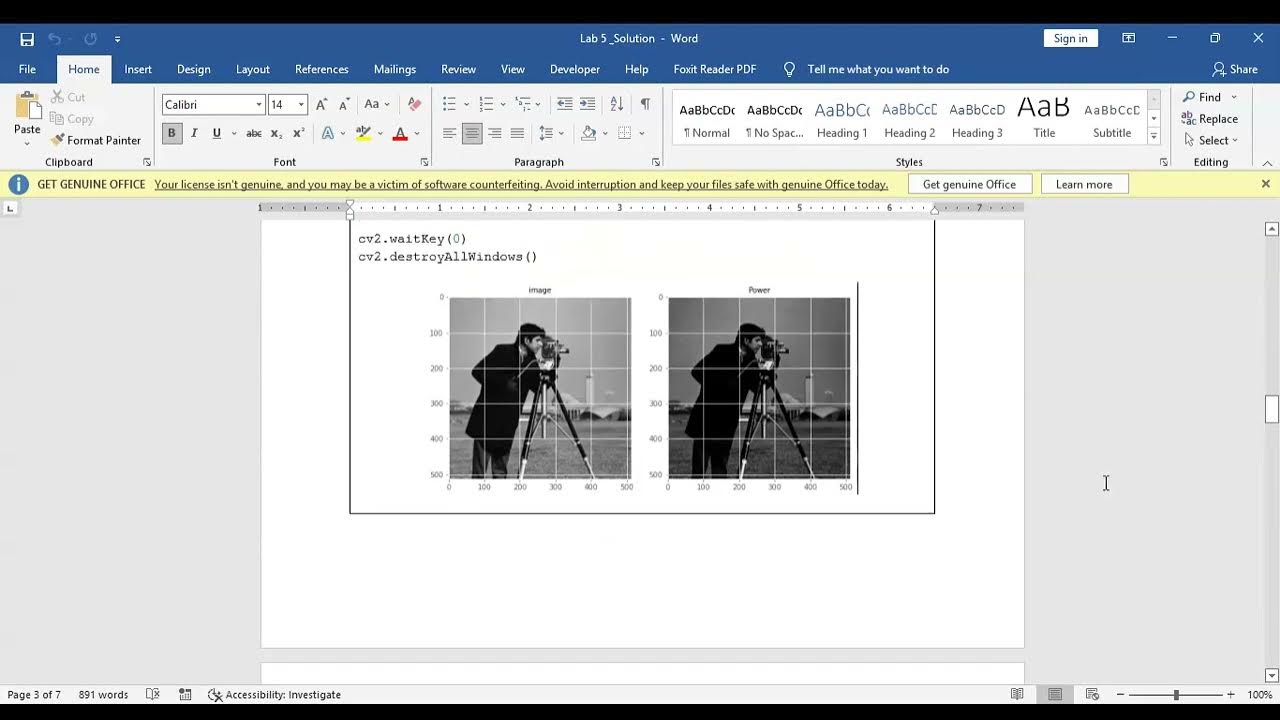Expand the Bullets list dropdown

(466, 104)
